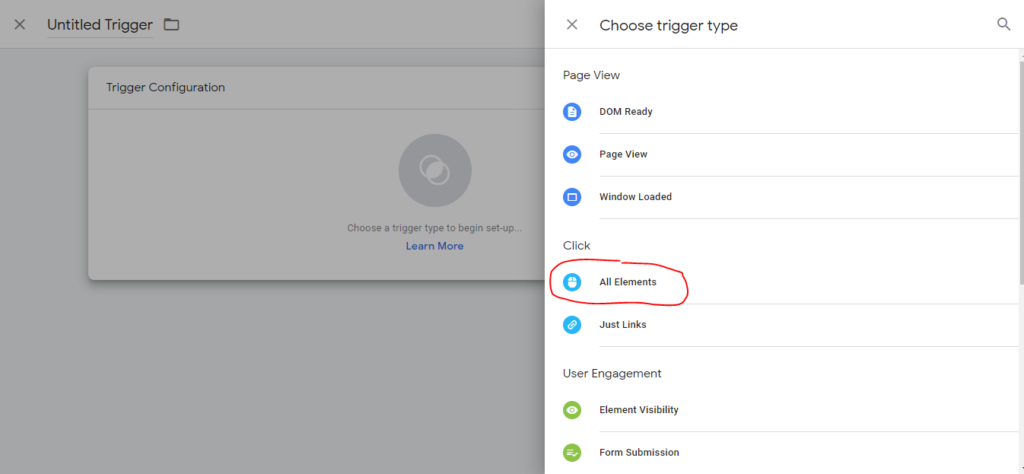Click the DOM Ready document icon
The image size is (1024, 474).
pyautogui.click(x=572, y=112)
